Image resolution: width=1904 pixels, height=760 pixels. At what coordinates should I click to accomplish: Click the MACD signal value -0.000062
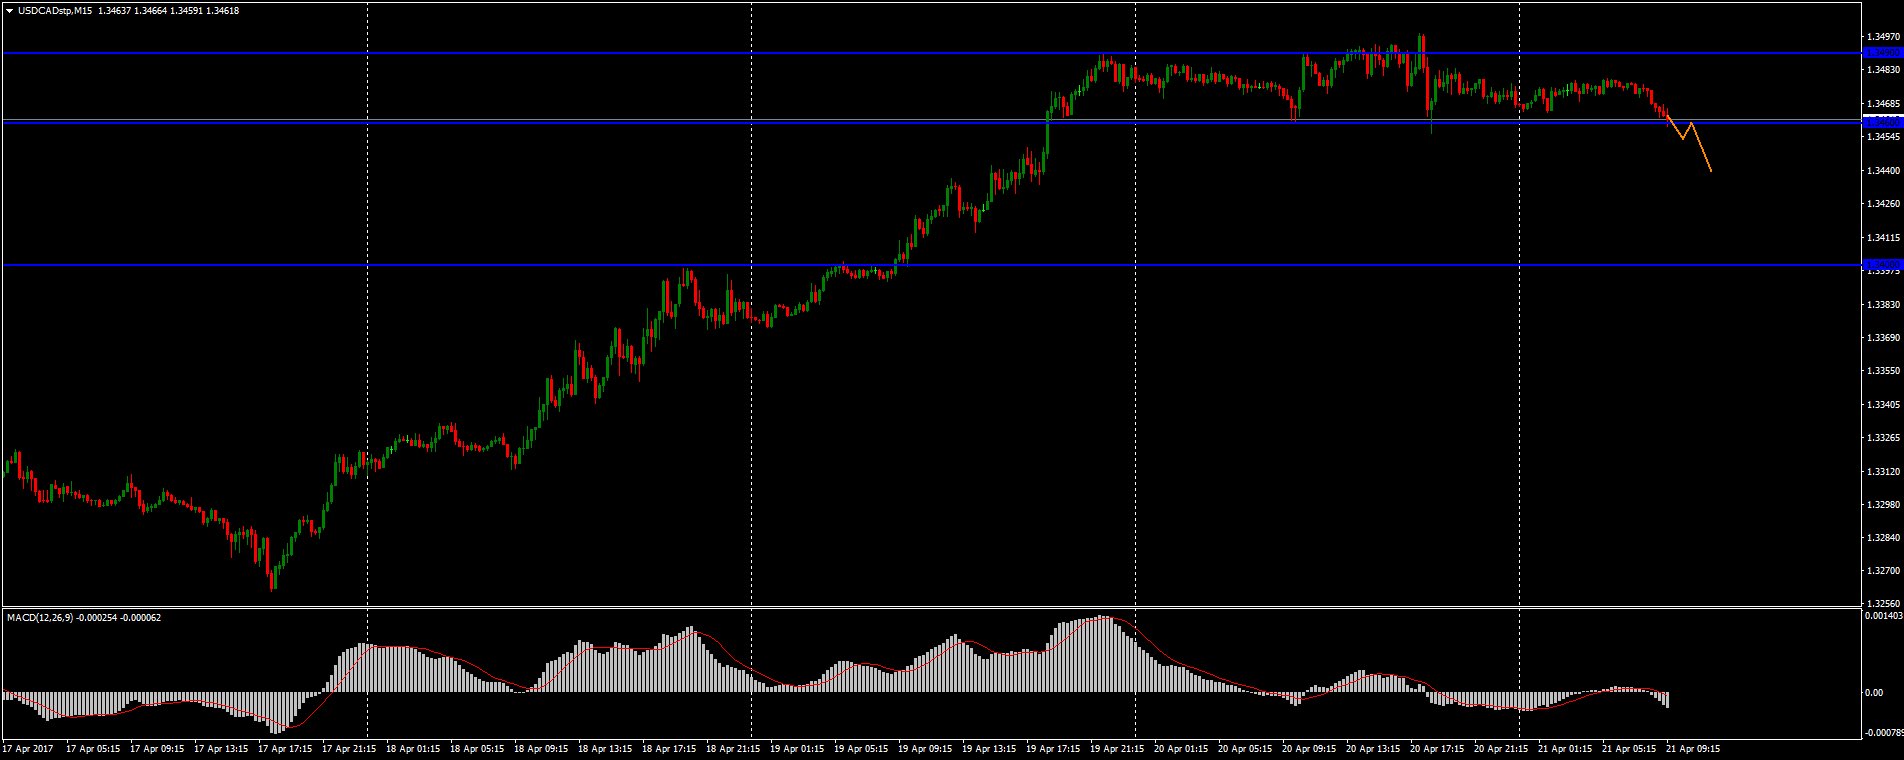[x=140, y=617]
